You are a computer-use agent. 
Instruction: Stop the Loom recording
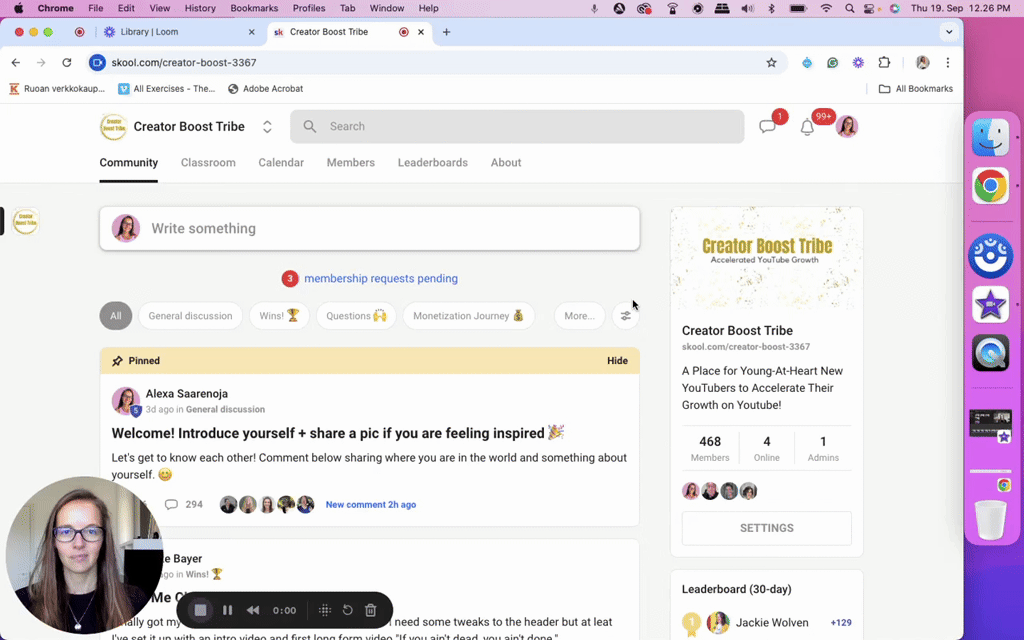pyautogui.click(x=200, y=610)
